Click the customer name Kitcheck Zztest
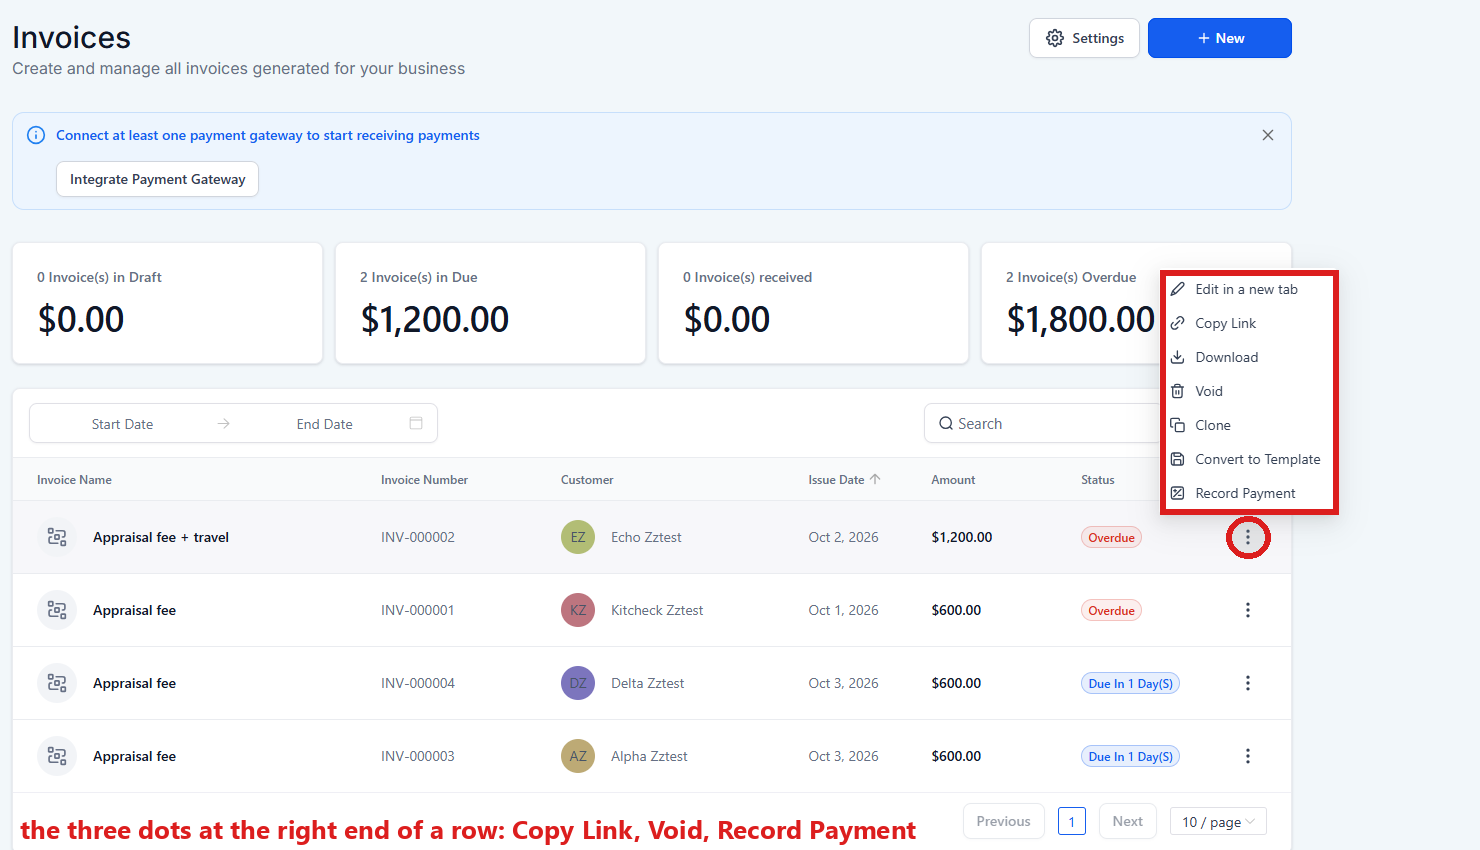The width and height of the screenshot is (1480, 850). 657,610
